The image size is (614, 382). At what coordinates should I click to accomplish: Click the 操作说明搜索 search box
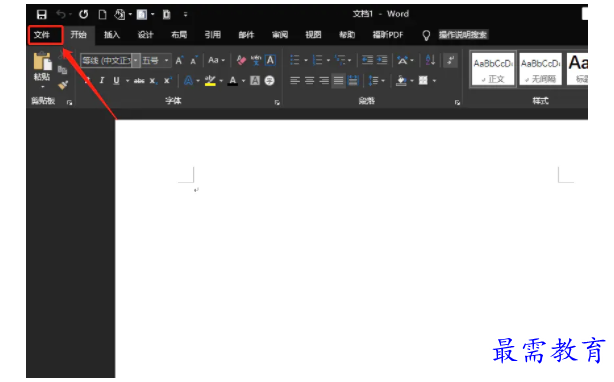click(x=462, y=35)
